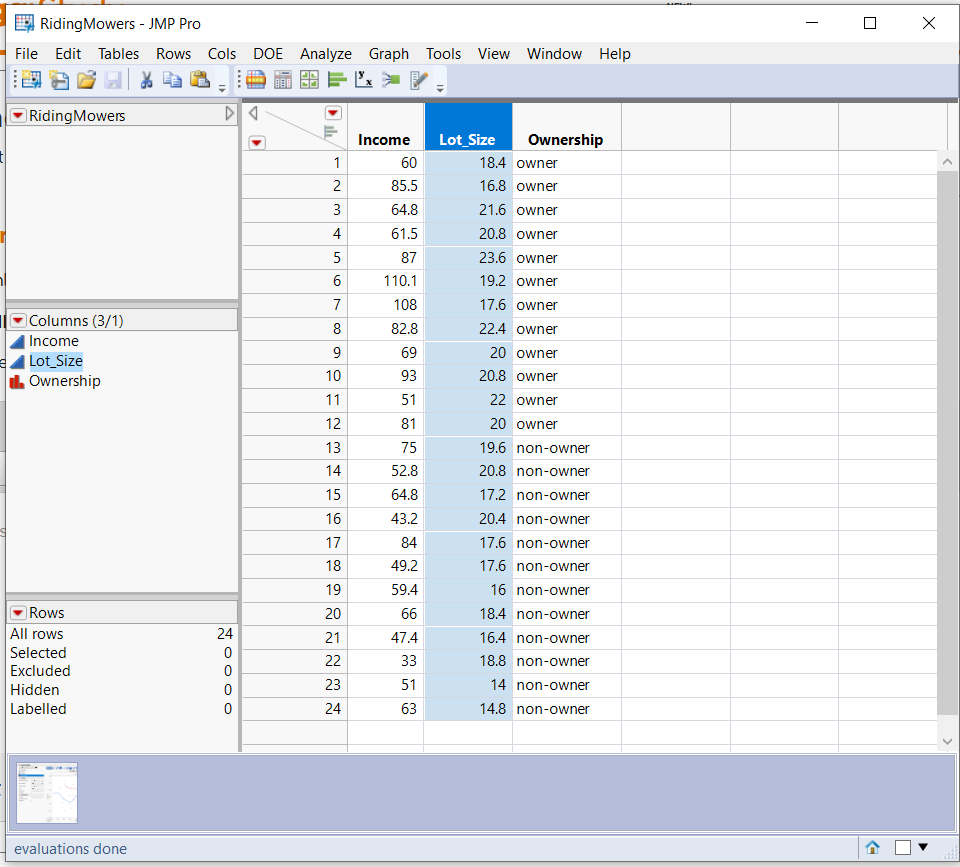The width and height of the screenshot is (960, 867).
Task: Expand the RidingMowers panel disclosure arrow
Action: tap(230, 114)
